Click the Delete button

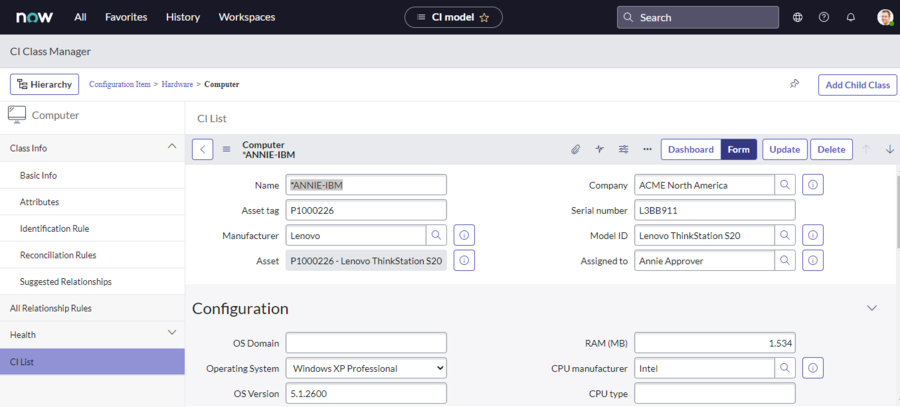pyautogui.click(x=831, y=149)
